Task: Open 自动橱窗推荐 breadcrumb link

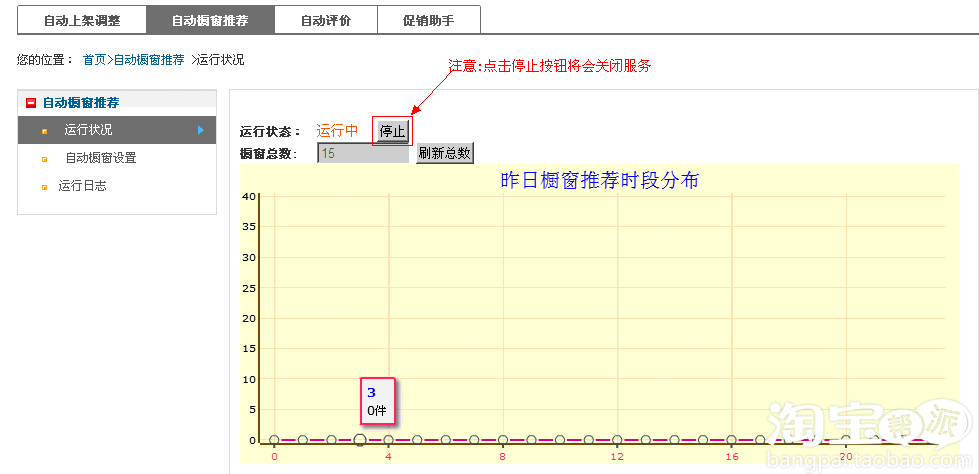Action: click(149, 60)
